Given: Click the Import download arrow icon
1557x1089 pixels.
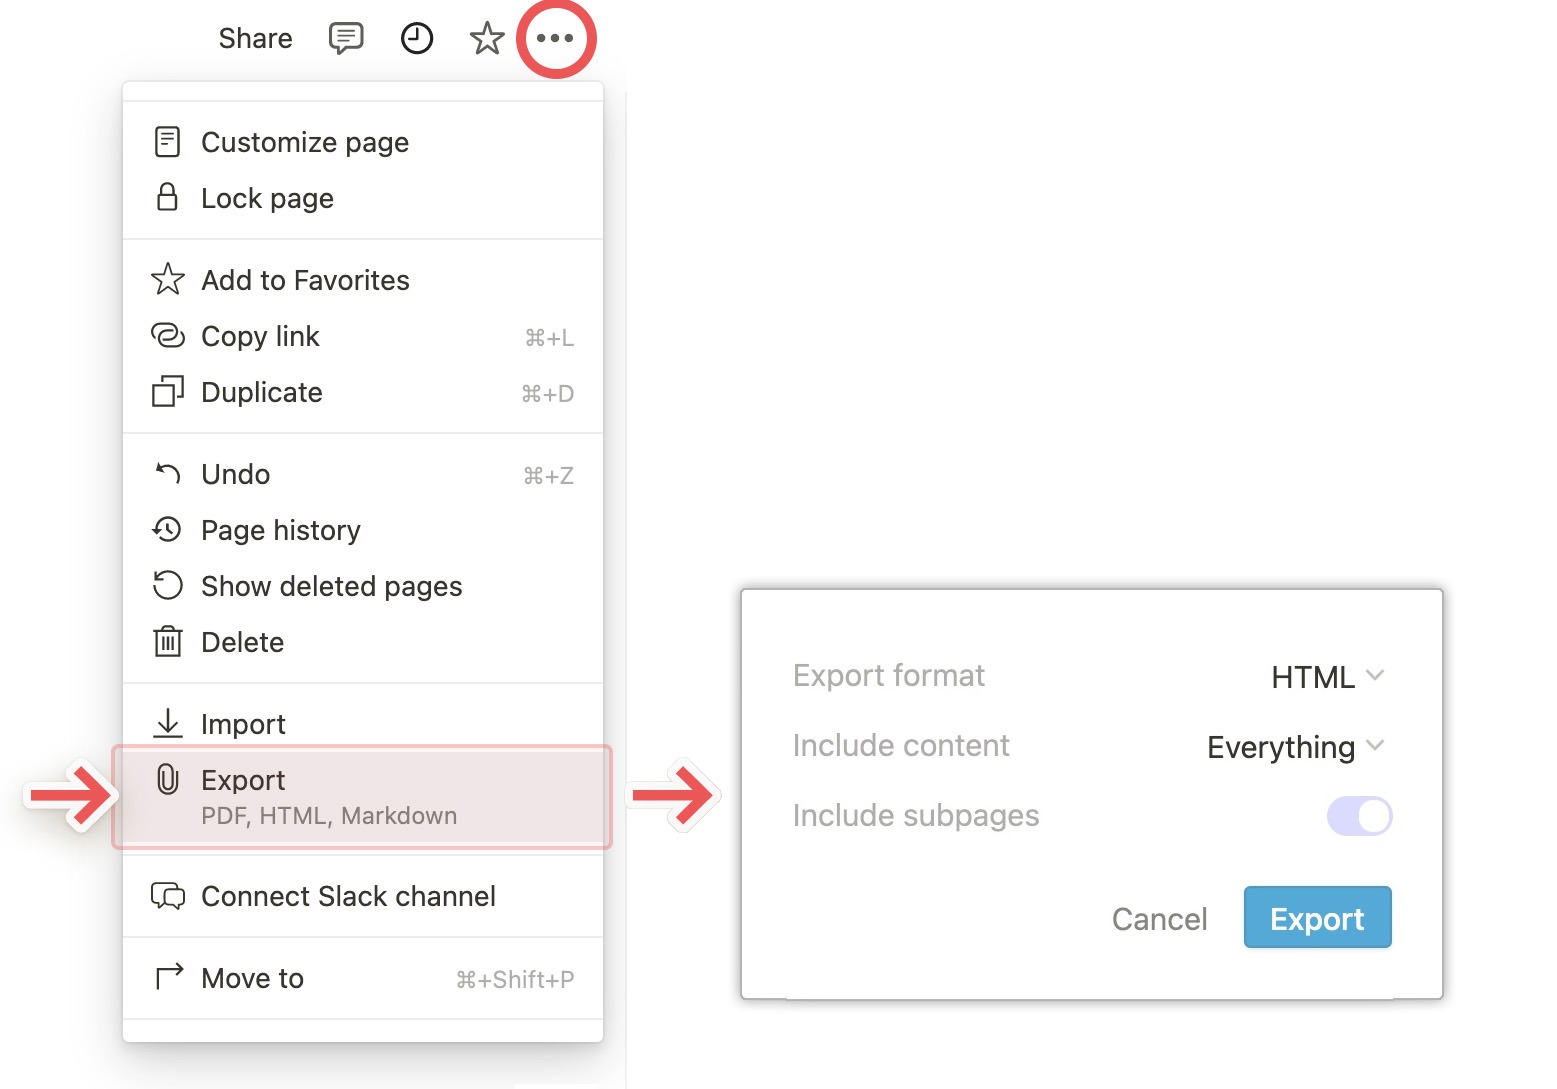Looking at the screenshot, I should click(x=167, y=723).
